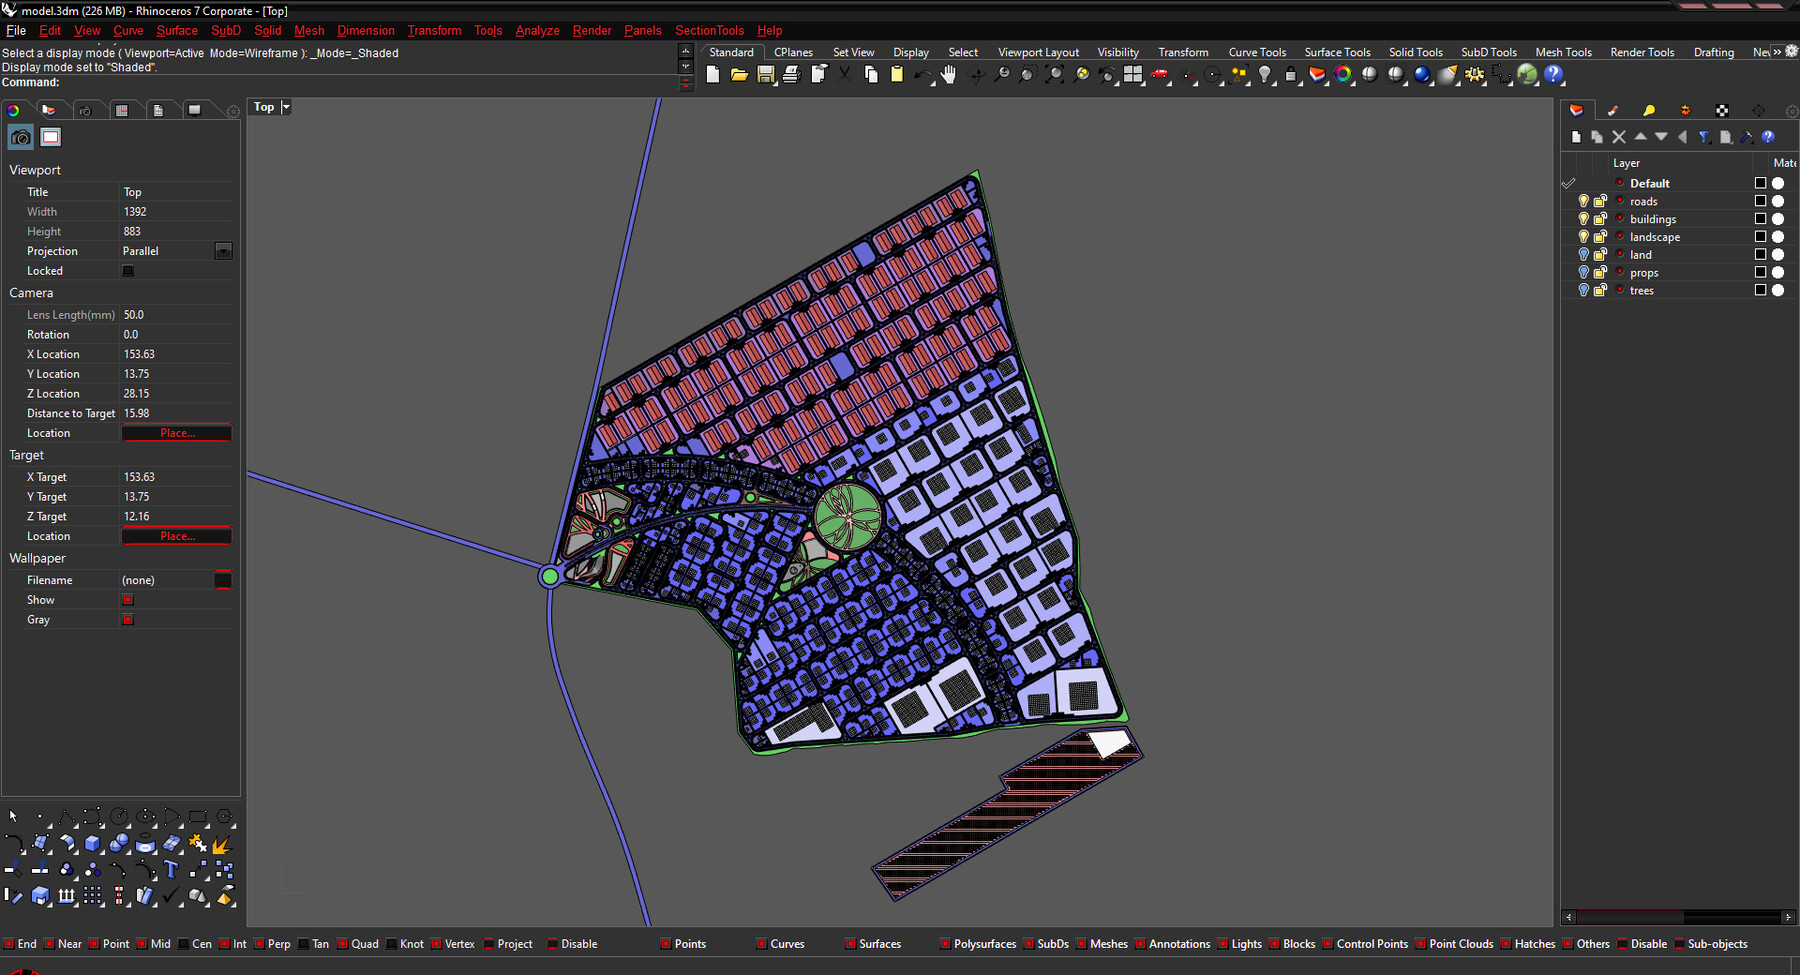Click the Pan hand tool icon

tap(948, 75)
